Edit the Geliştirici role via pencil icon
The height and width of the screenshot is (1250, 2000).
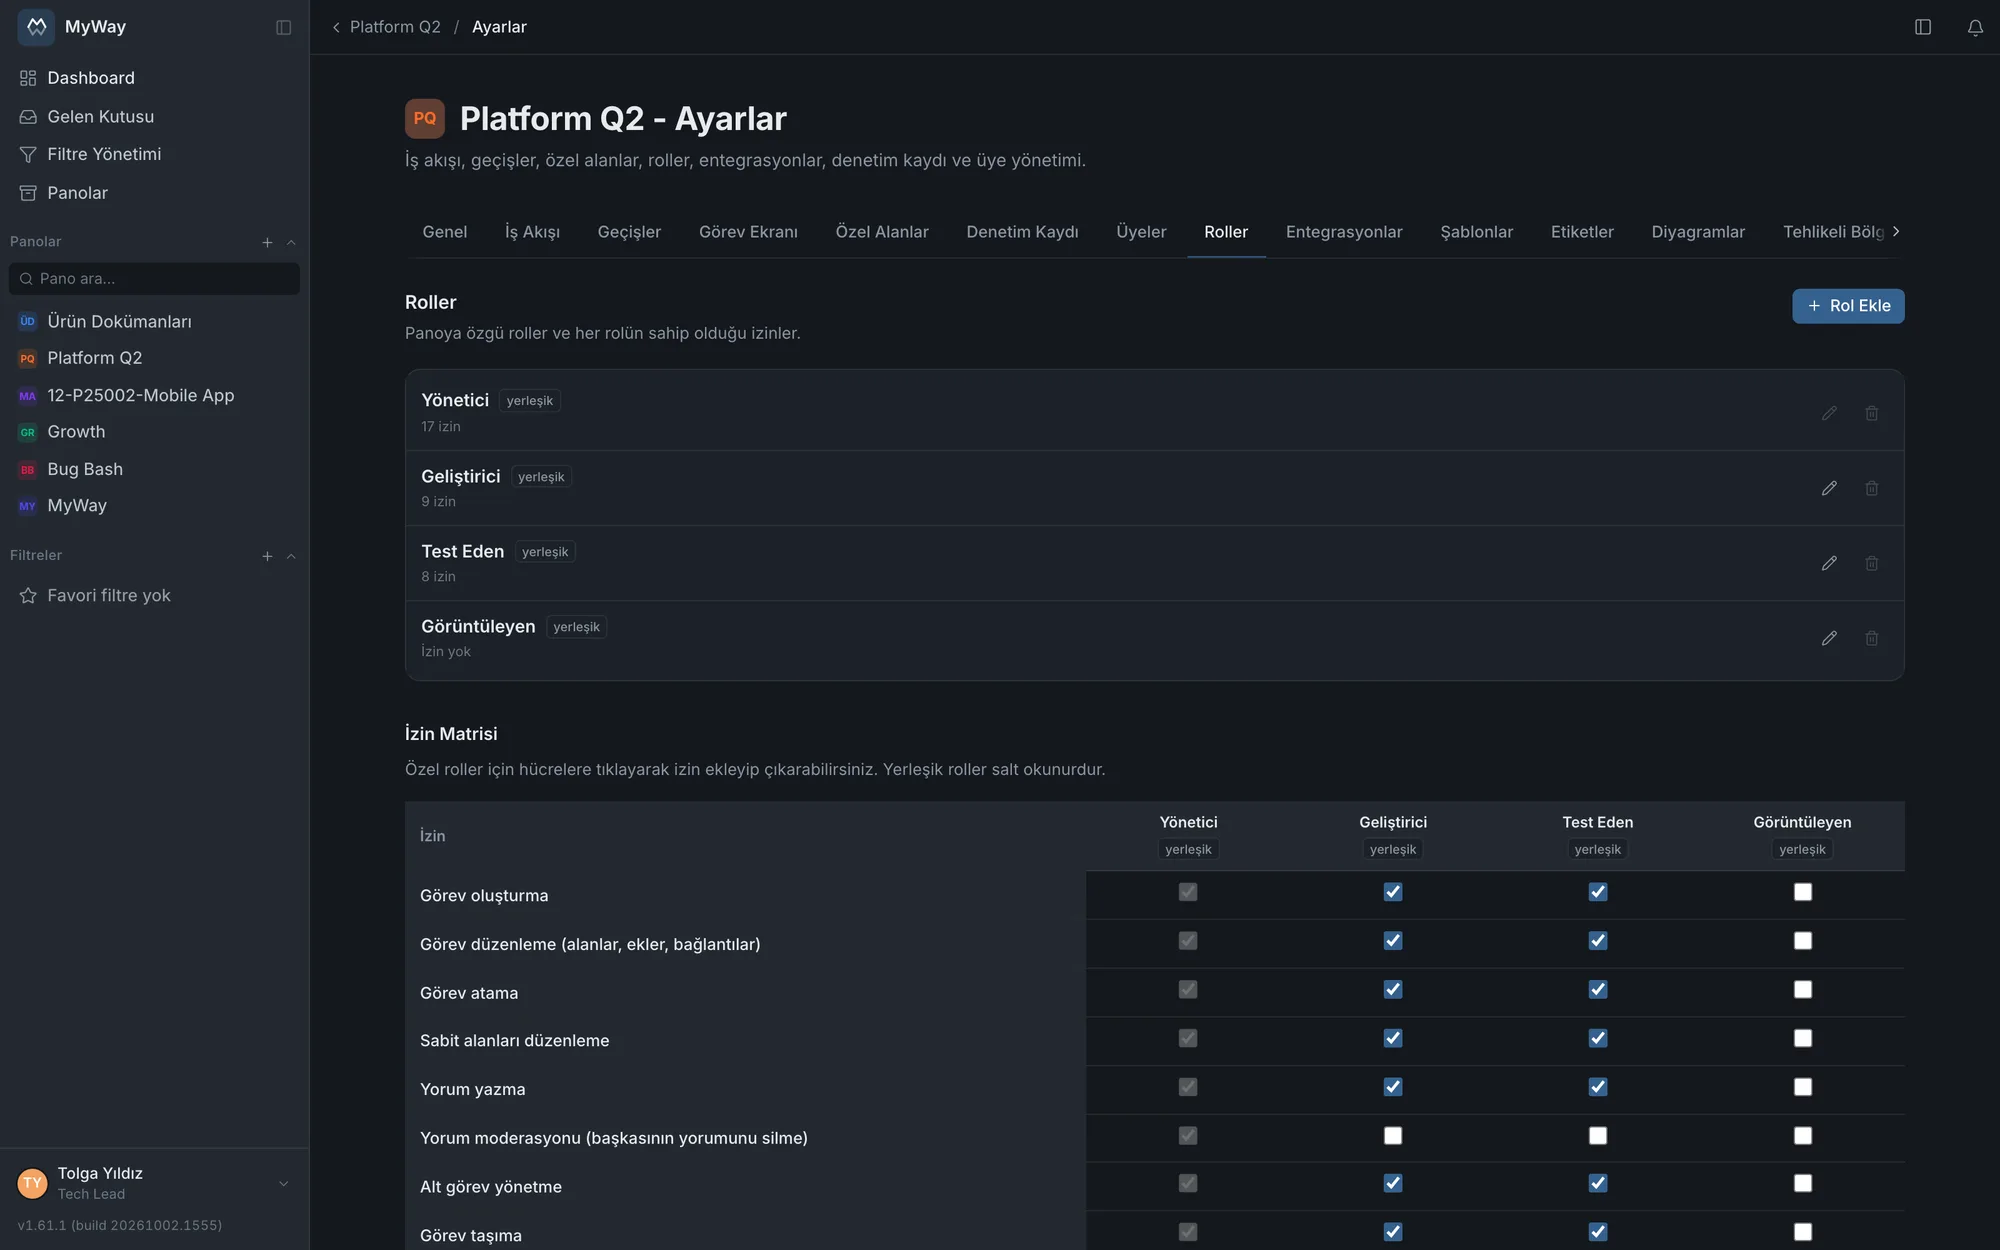coord(1829,488)
